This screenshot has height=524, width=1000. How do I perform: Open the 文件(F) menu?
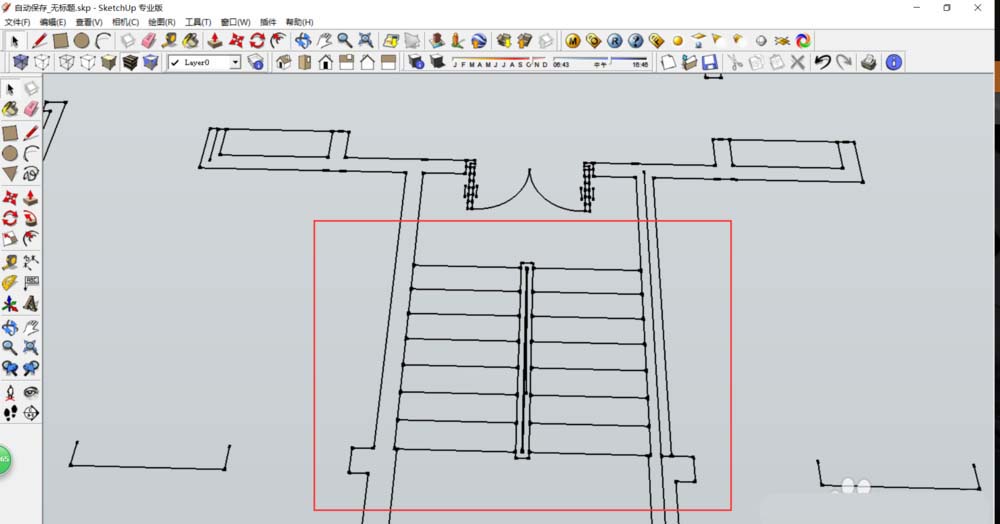point(17,22)
